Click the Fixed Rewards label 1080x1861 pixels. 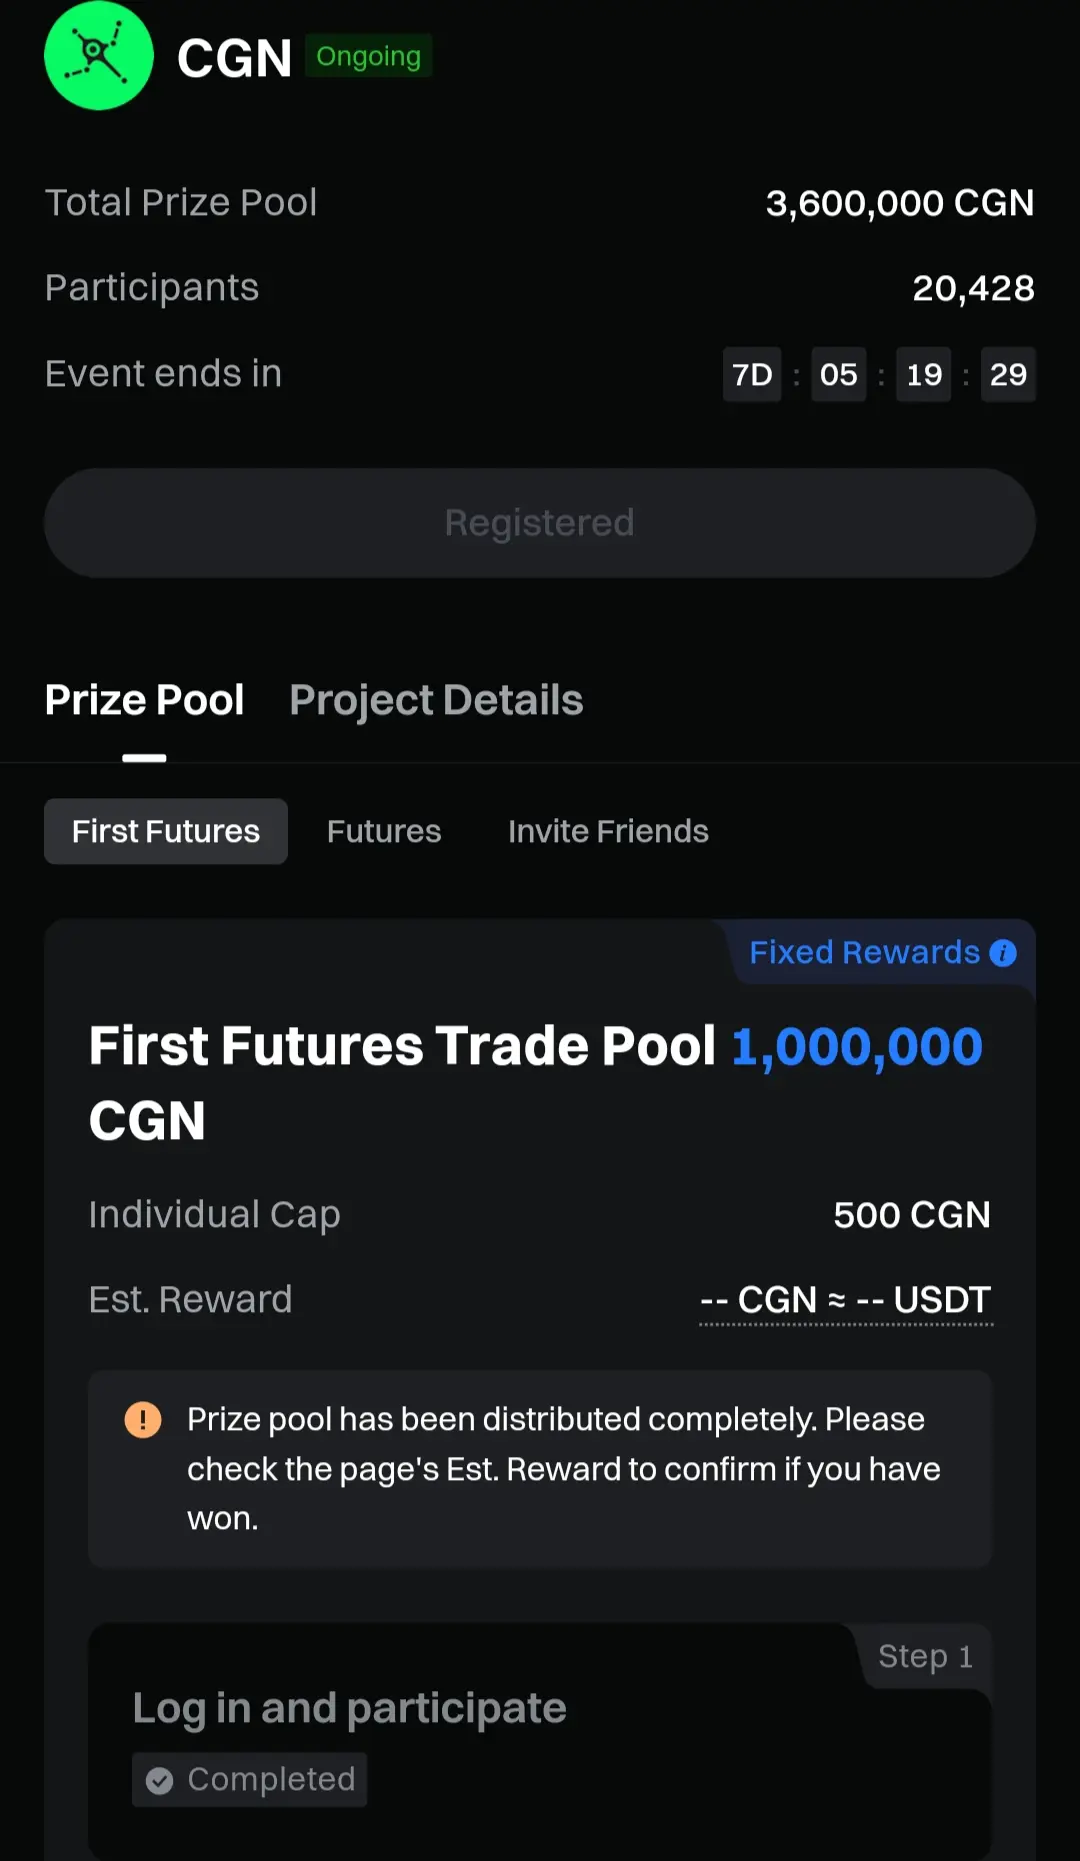(864, 952)
